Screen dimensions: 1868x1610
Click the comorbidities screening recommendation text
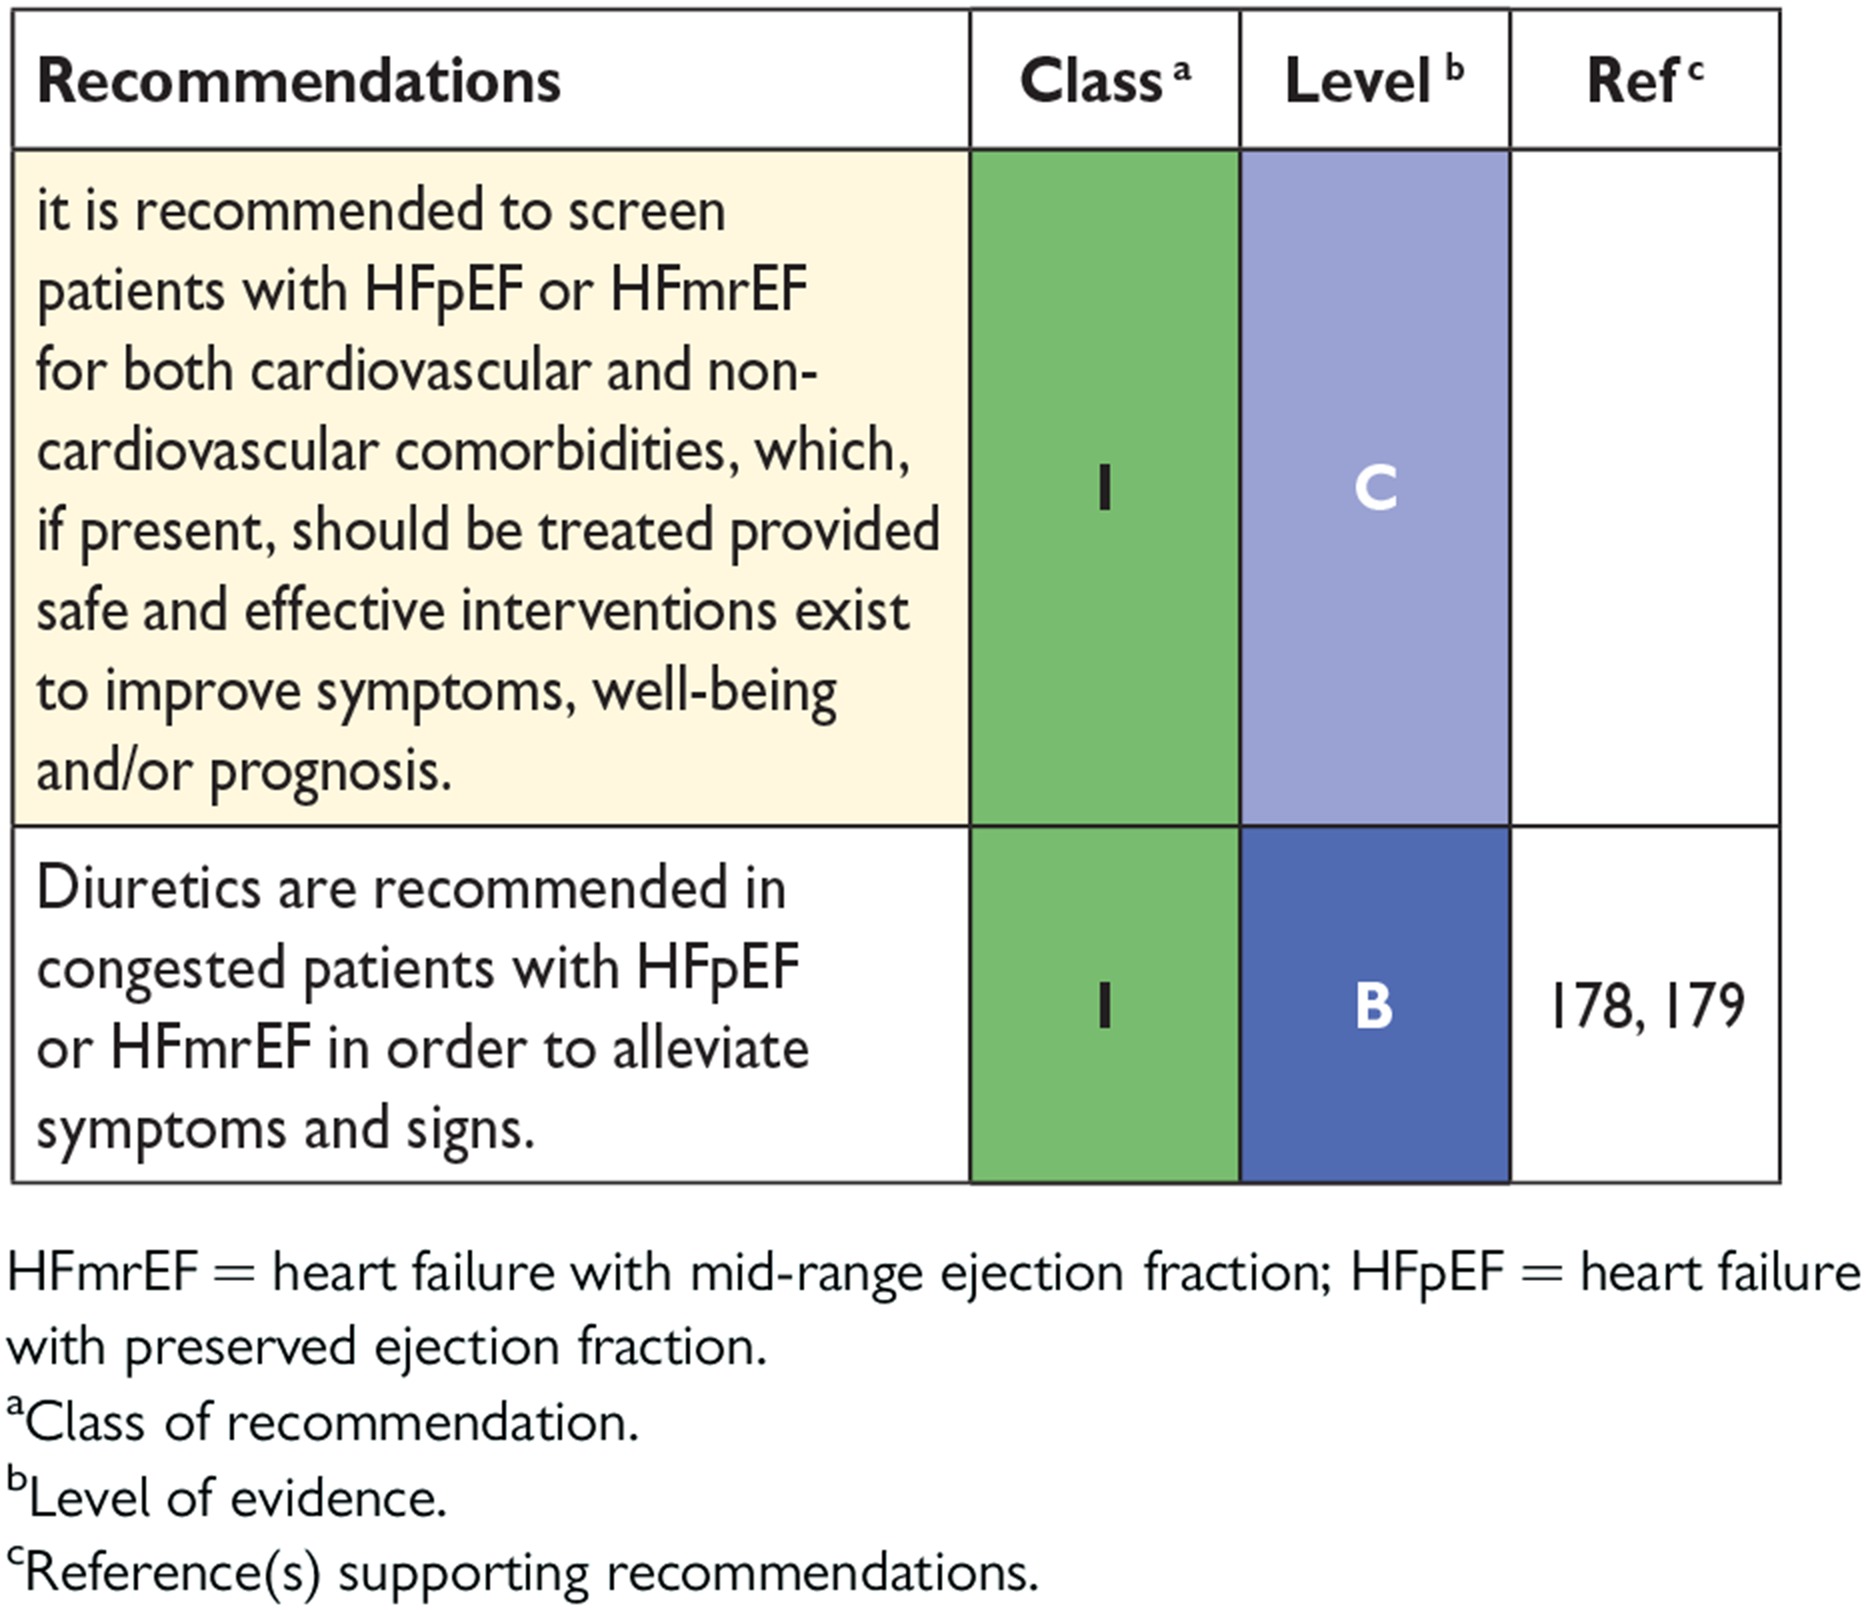pyautogui.click(x=488, y=490)
